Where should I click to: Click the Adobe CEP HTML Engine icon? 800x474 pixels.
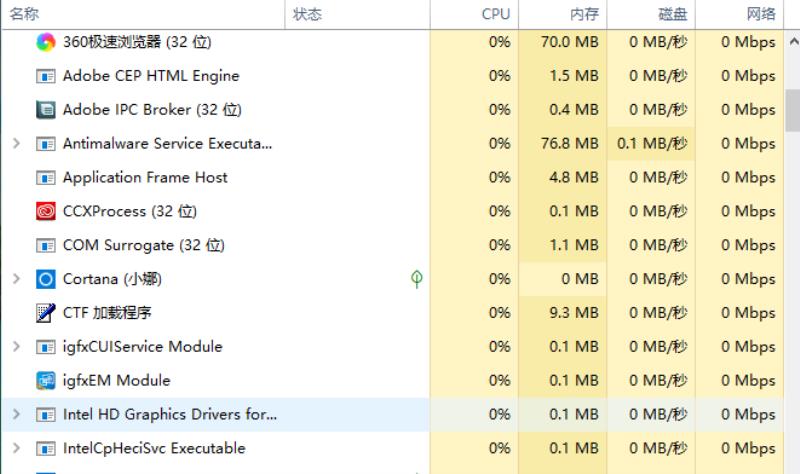(46, 76)
